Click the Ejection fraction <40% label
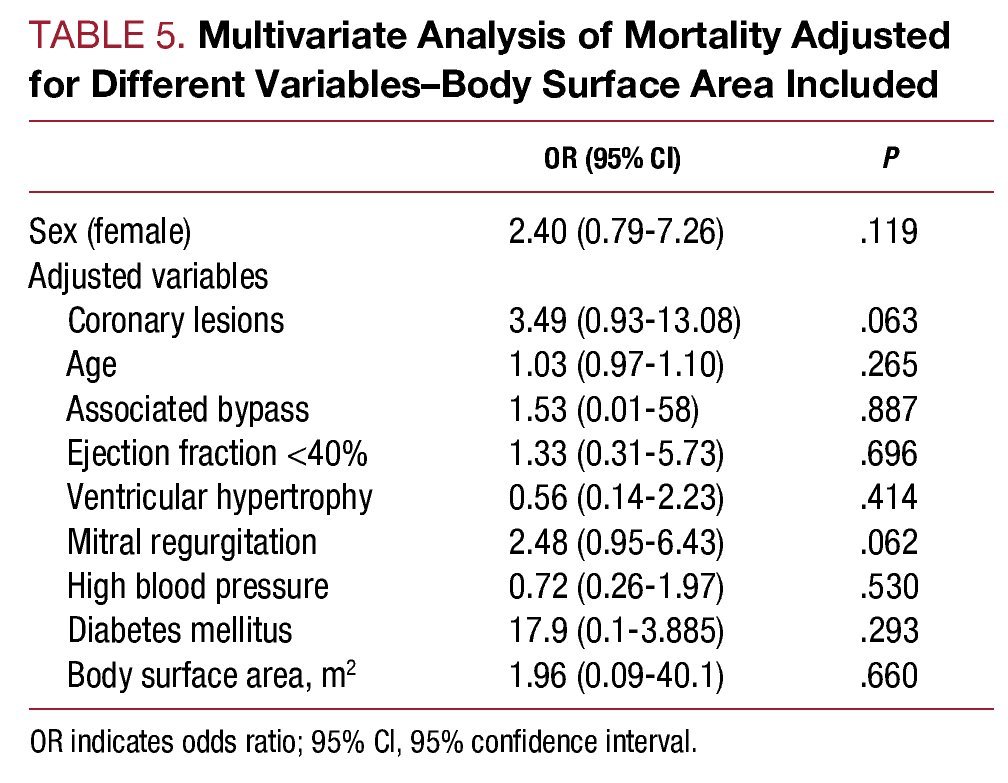The height and width of the screenshot is (783, 1008). coord(217,453)
